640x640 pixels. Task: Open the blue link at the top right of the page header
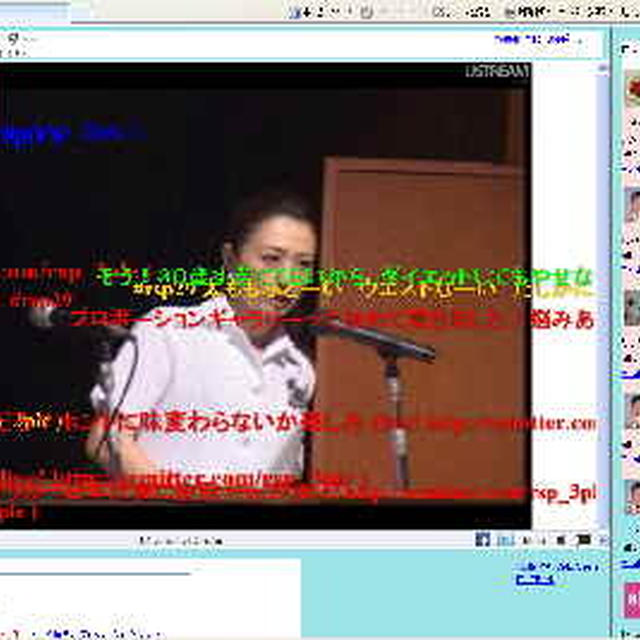(x=532, y=39)
